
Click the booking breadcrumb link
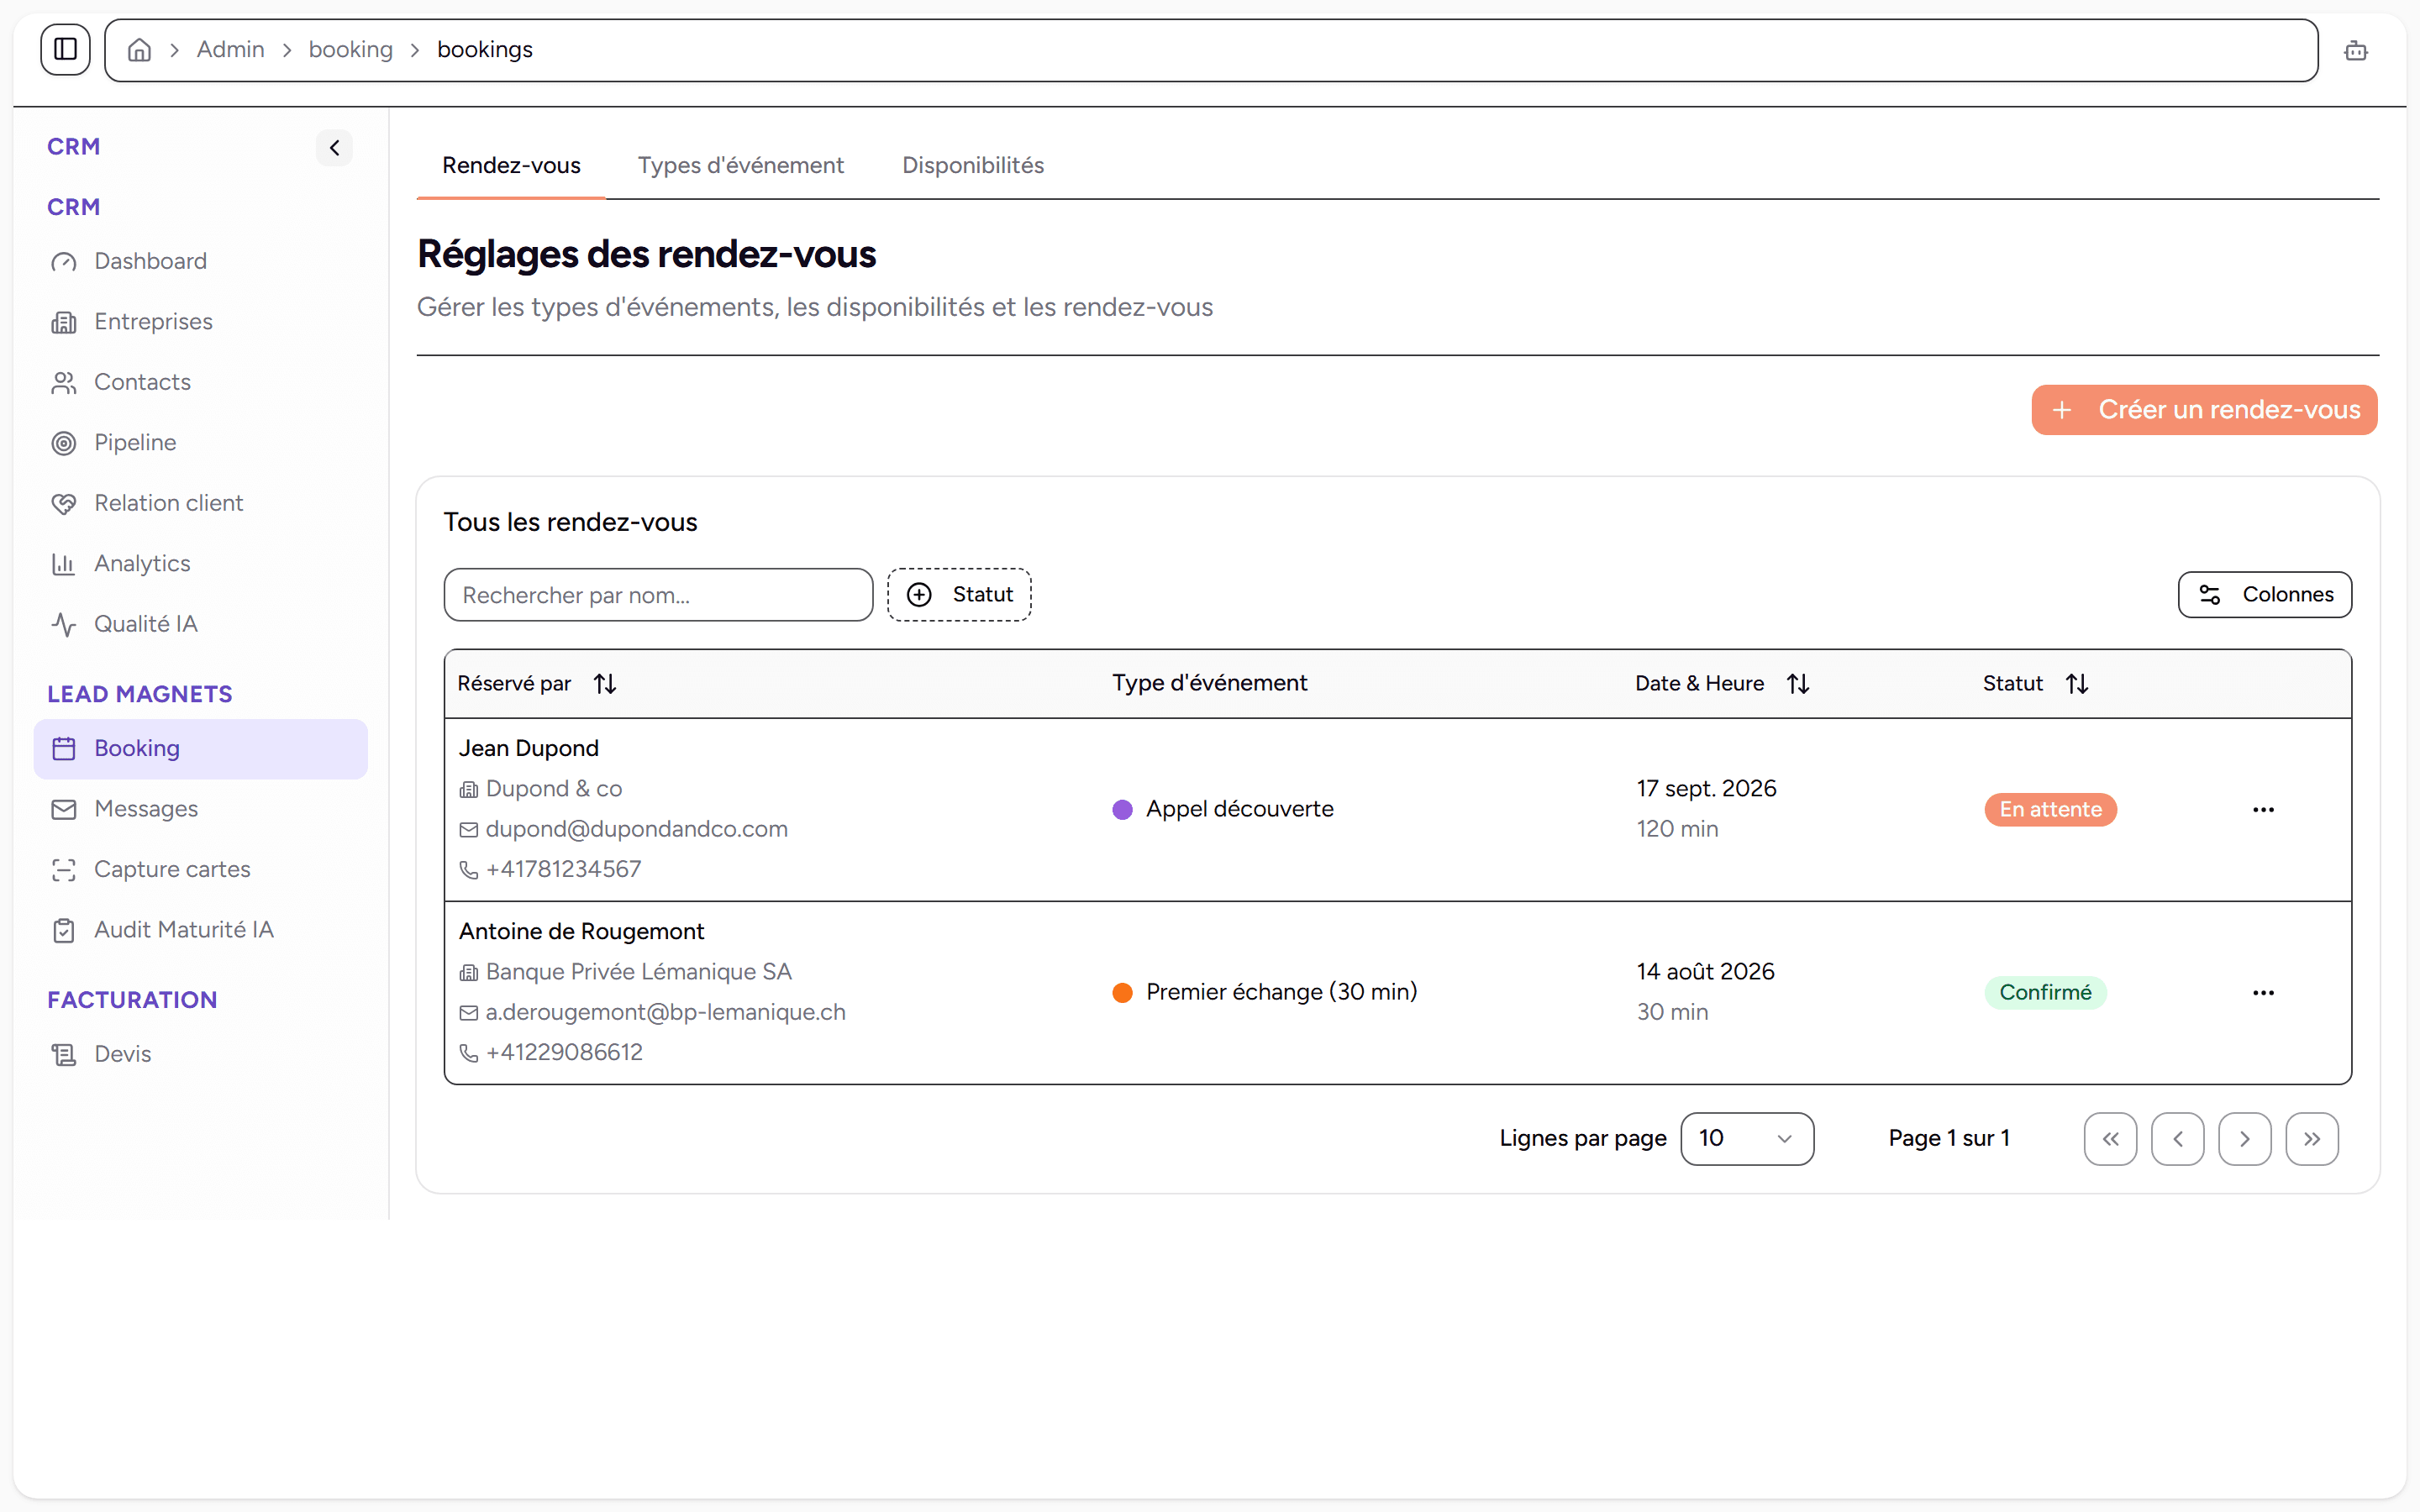350,50
